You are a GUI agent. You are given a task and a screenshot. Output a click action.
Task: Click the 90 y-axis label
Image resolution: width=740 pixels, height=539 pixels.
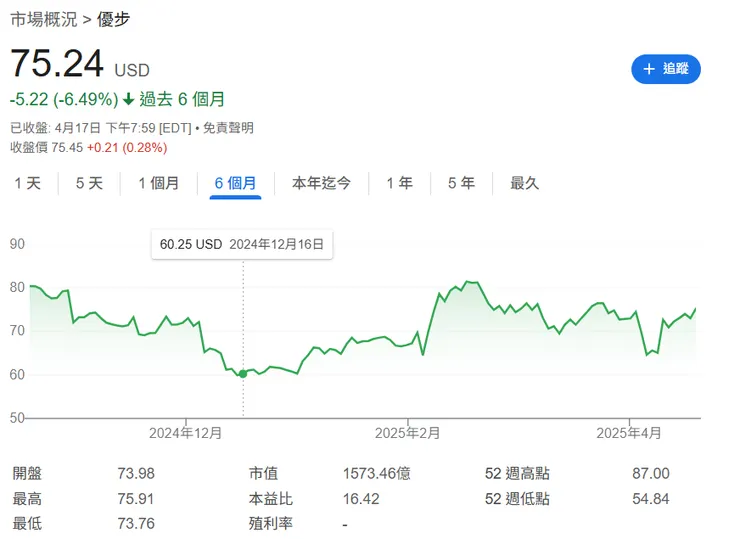tap(17, 244)
